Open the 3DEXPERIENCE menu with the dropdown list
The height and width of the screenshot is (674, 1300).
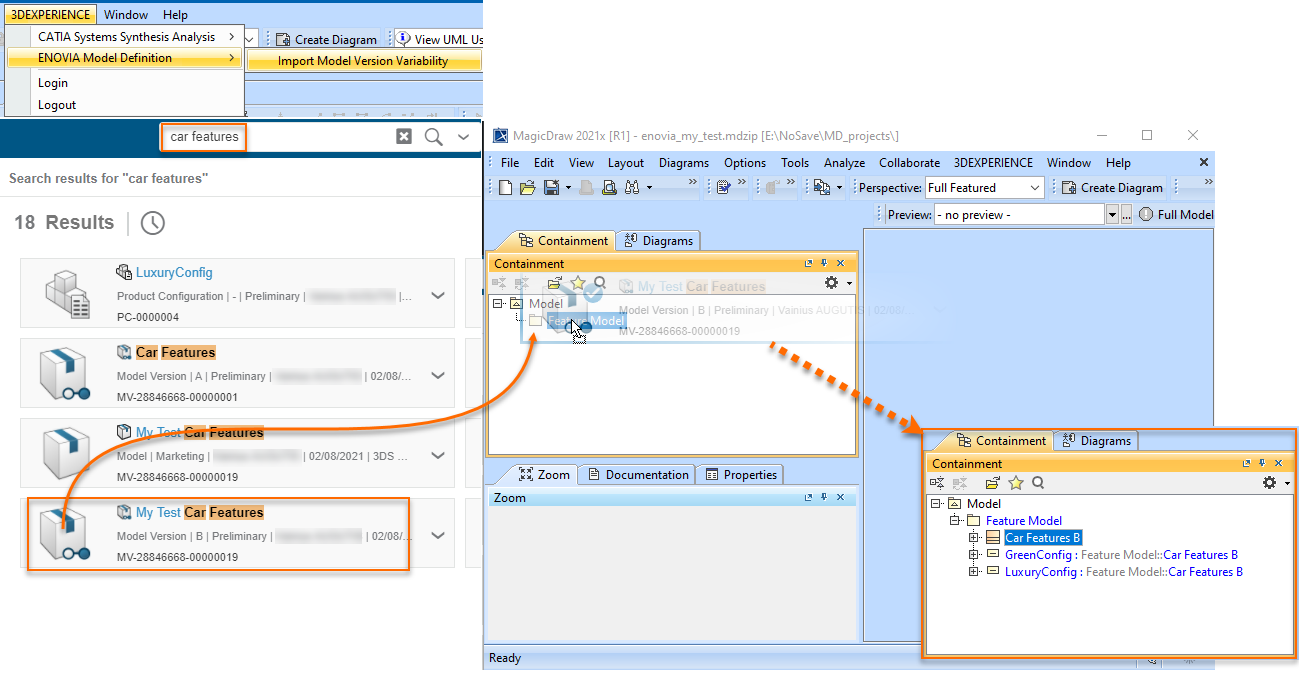pos(50,14)
